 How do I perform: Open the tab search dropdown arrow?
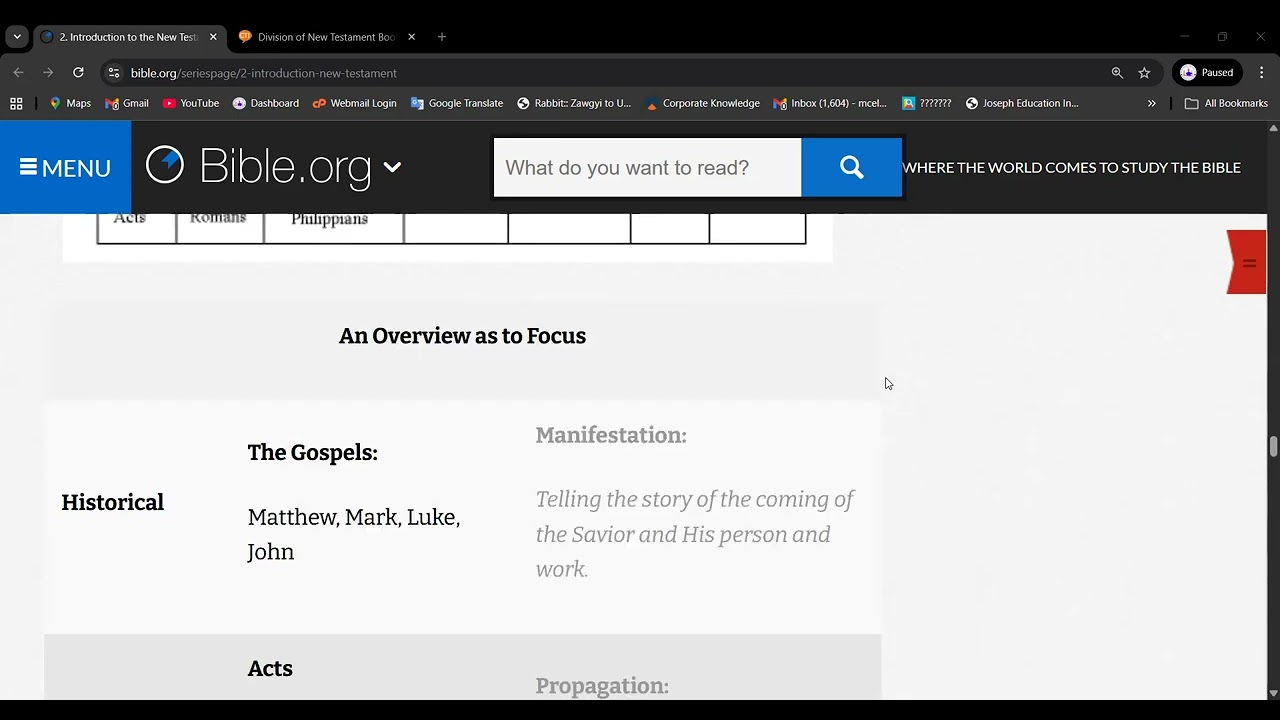(x=17, y=37)
